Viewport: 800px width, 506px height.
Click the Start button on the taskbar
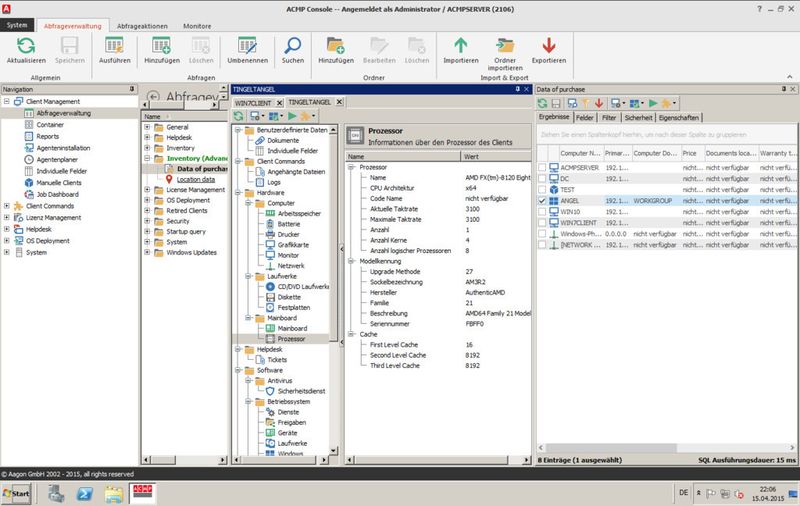(16, 494)
